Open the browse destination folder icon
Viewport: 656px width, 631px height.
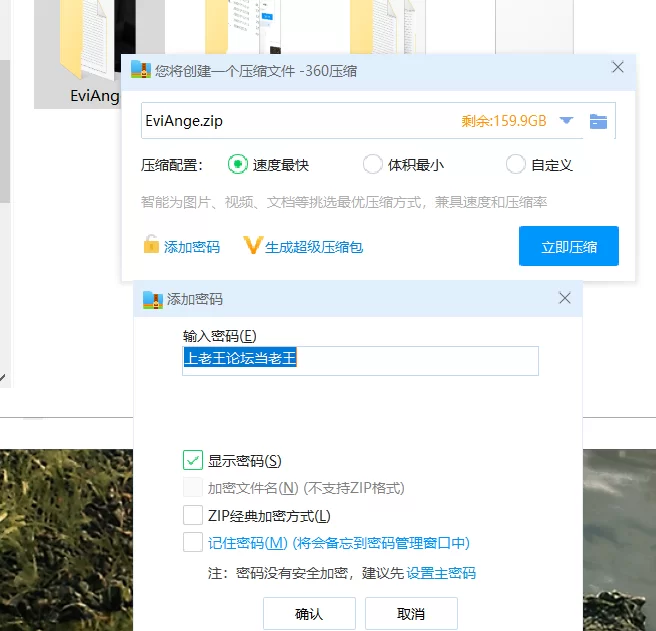pos(598,121)
